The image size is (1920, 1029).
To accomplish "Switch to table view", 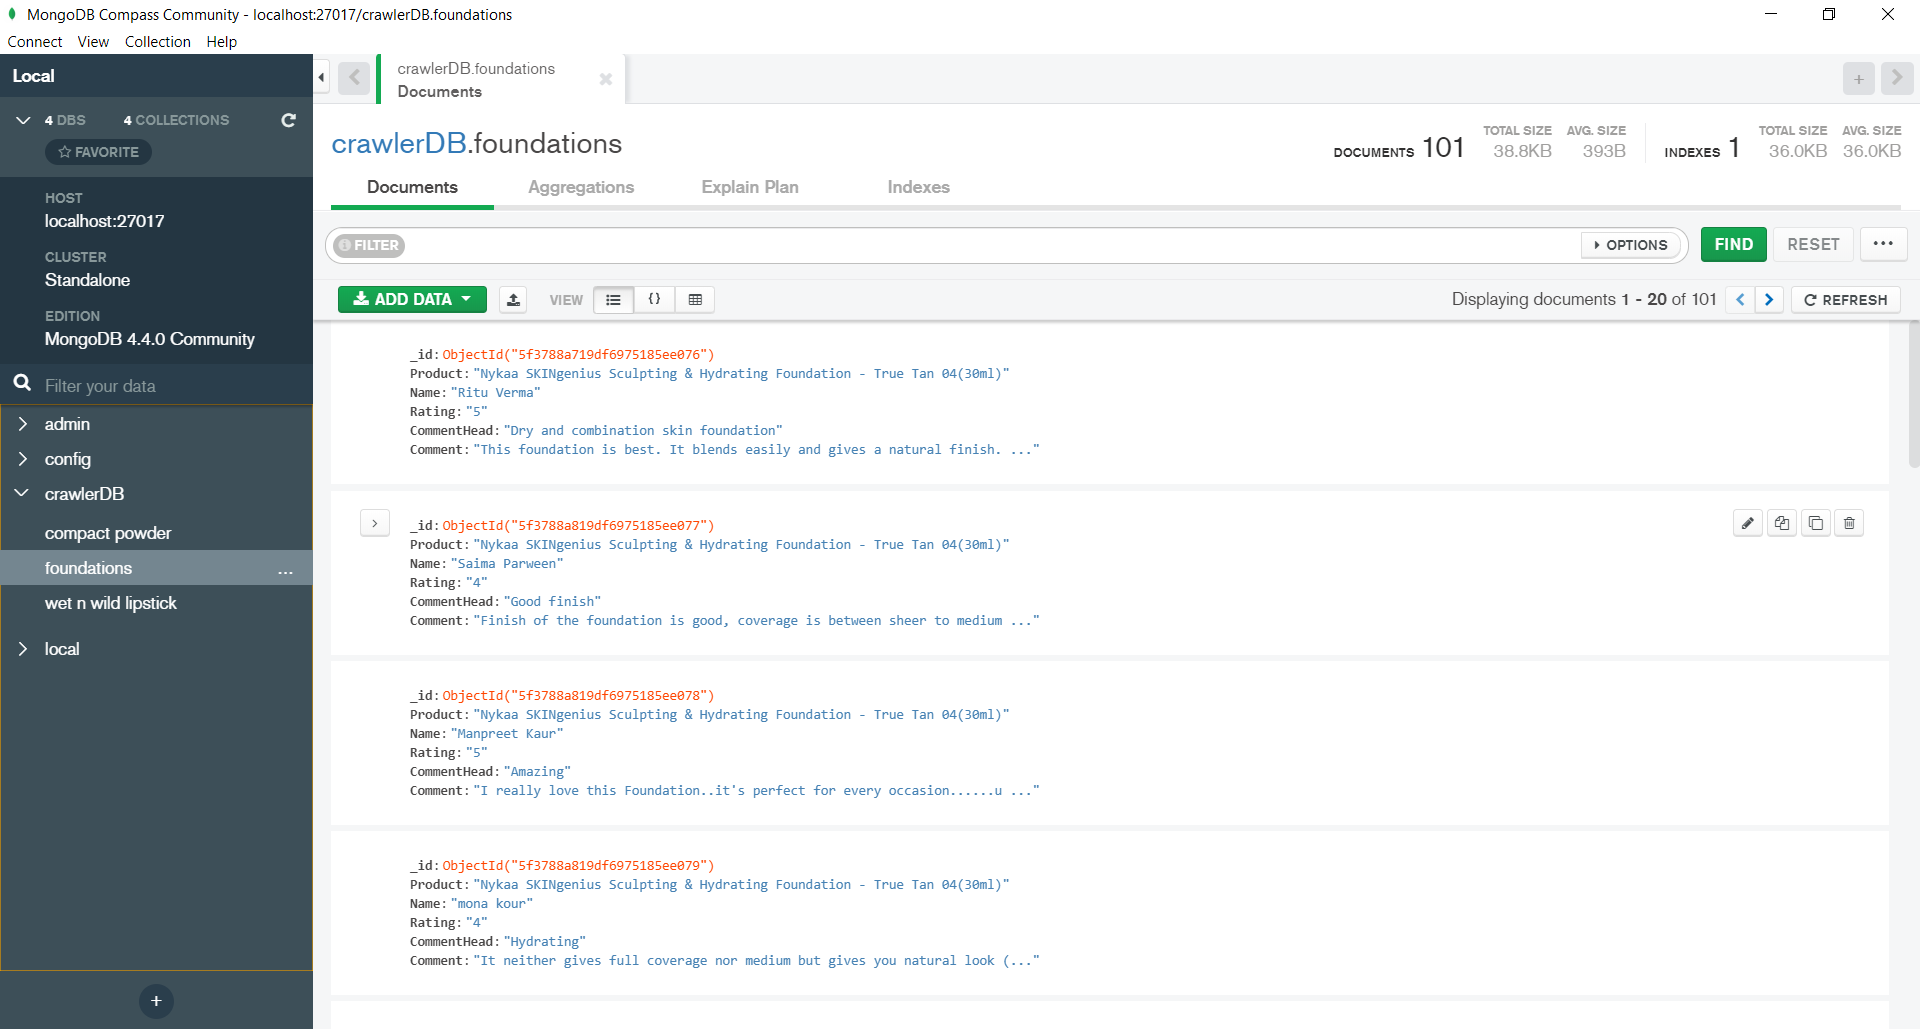I will (695, 299).
